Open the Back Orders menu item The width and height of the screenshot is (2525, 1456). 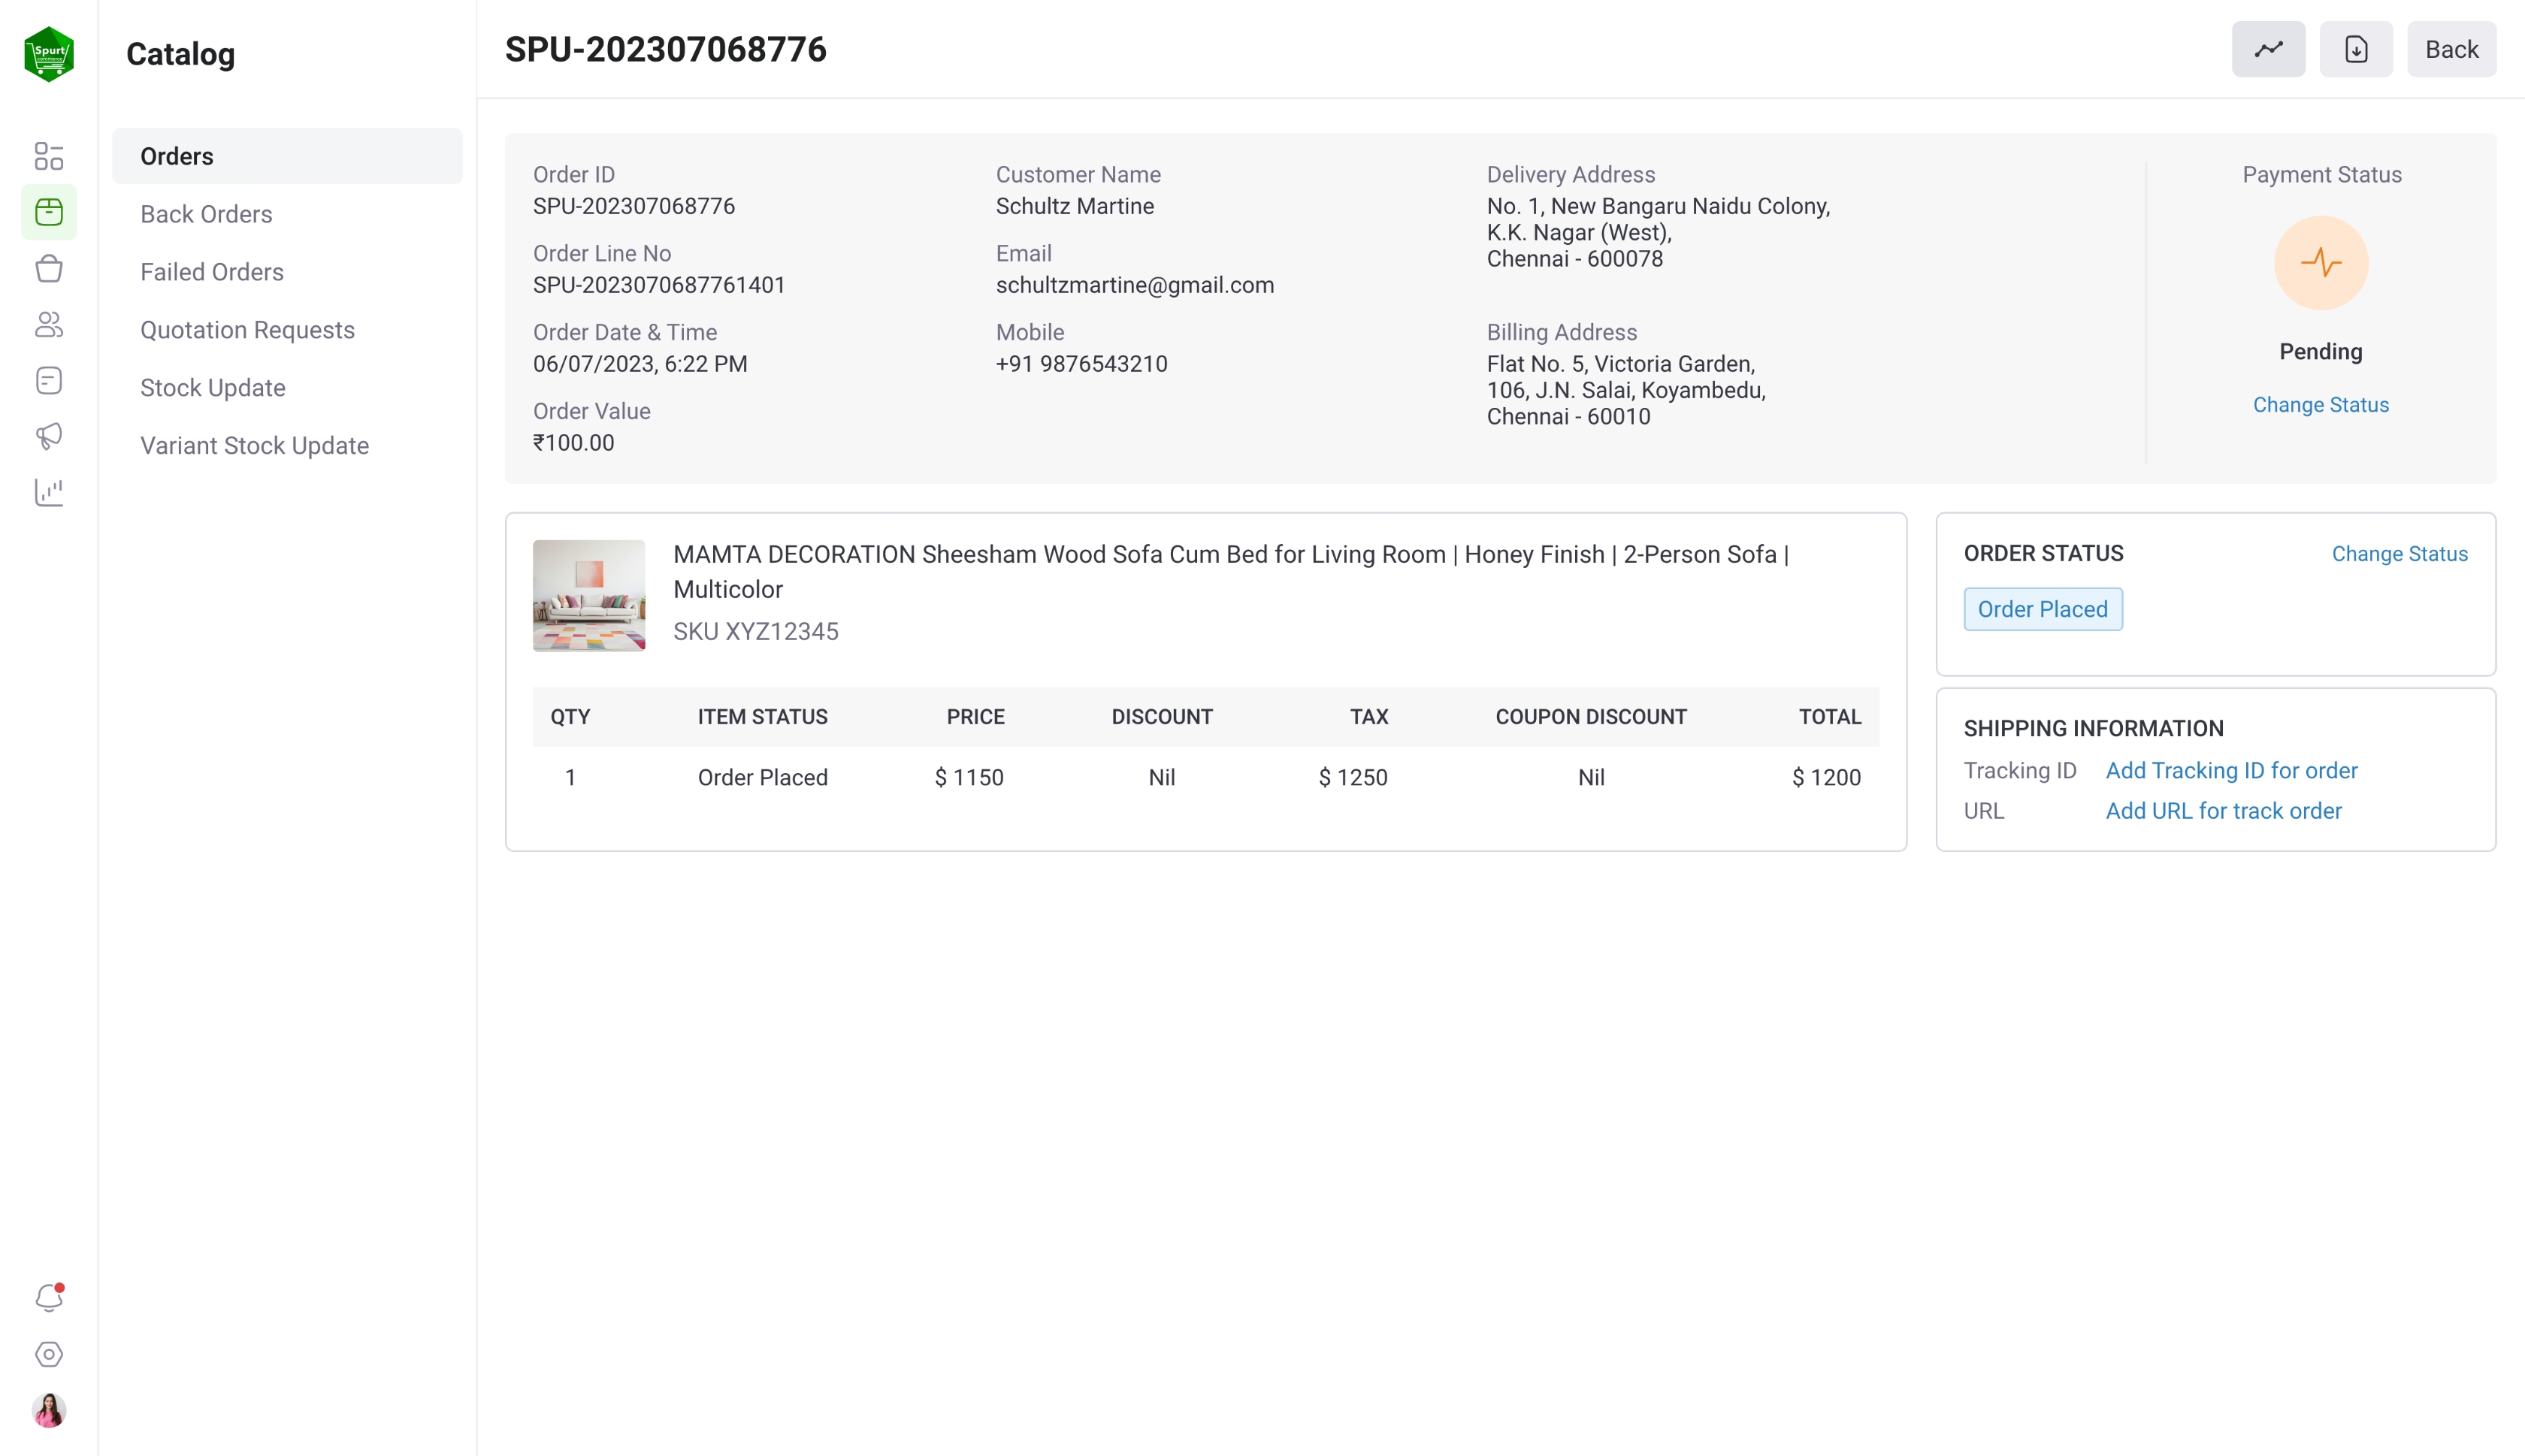pyautogui.click(x=207, y=213)
